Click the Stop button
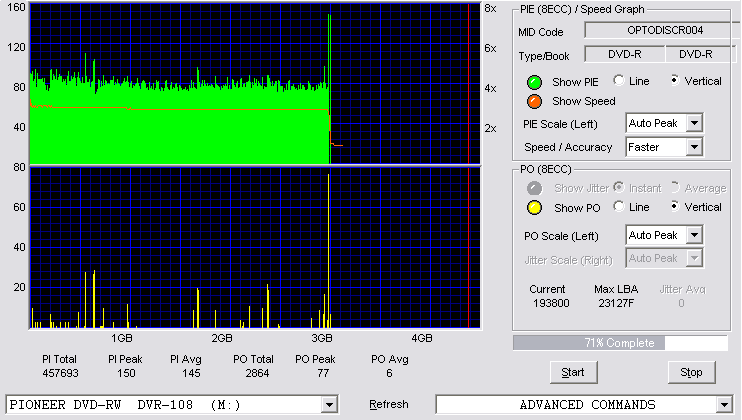Image resolution: width=742 pixels, height=420 pixels. tap(691, 373)
